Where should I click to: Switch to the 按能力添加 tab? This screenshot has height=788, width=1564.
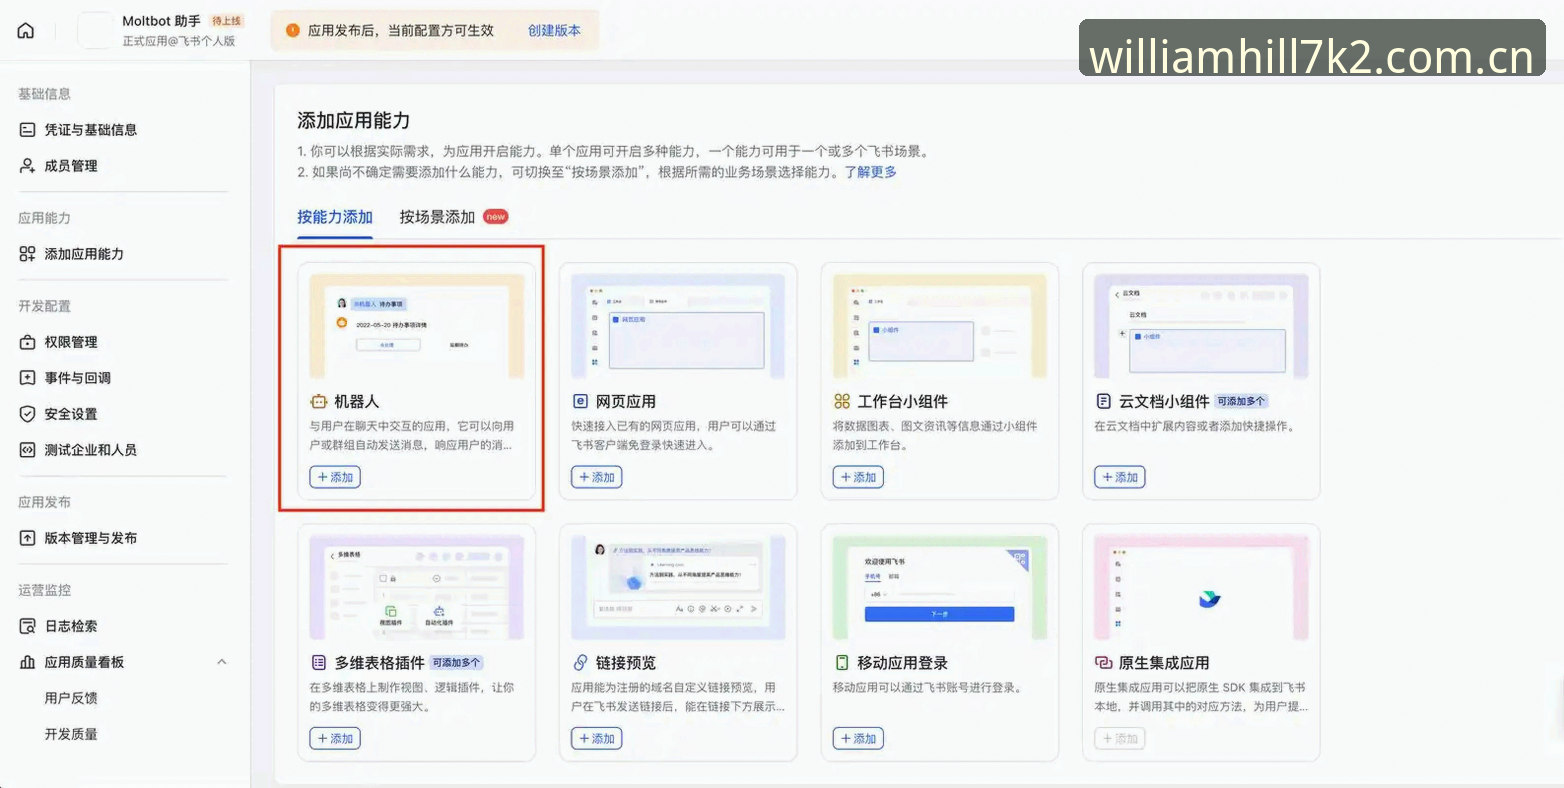(335, 217)
